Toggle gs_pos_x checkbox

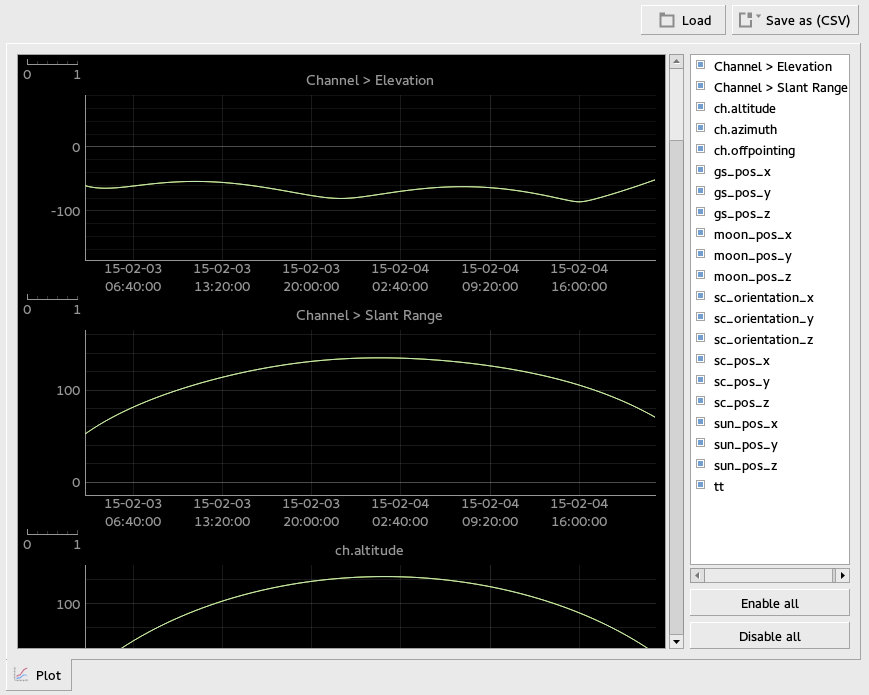(x=701, y=171)
